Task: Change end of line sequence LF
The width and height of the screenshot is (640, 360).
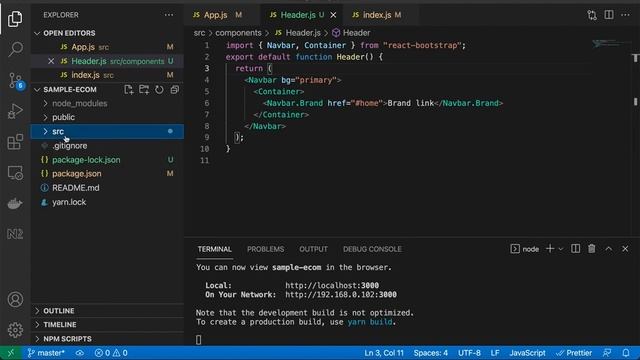Action: pyautogui.click(x=495, y=353)
